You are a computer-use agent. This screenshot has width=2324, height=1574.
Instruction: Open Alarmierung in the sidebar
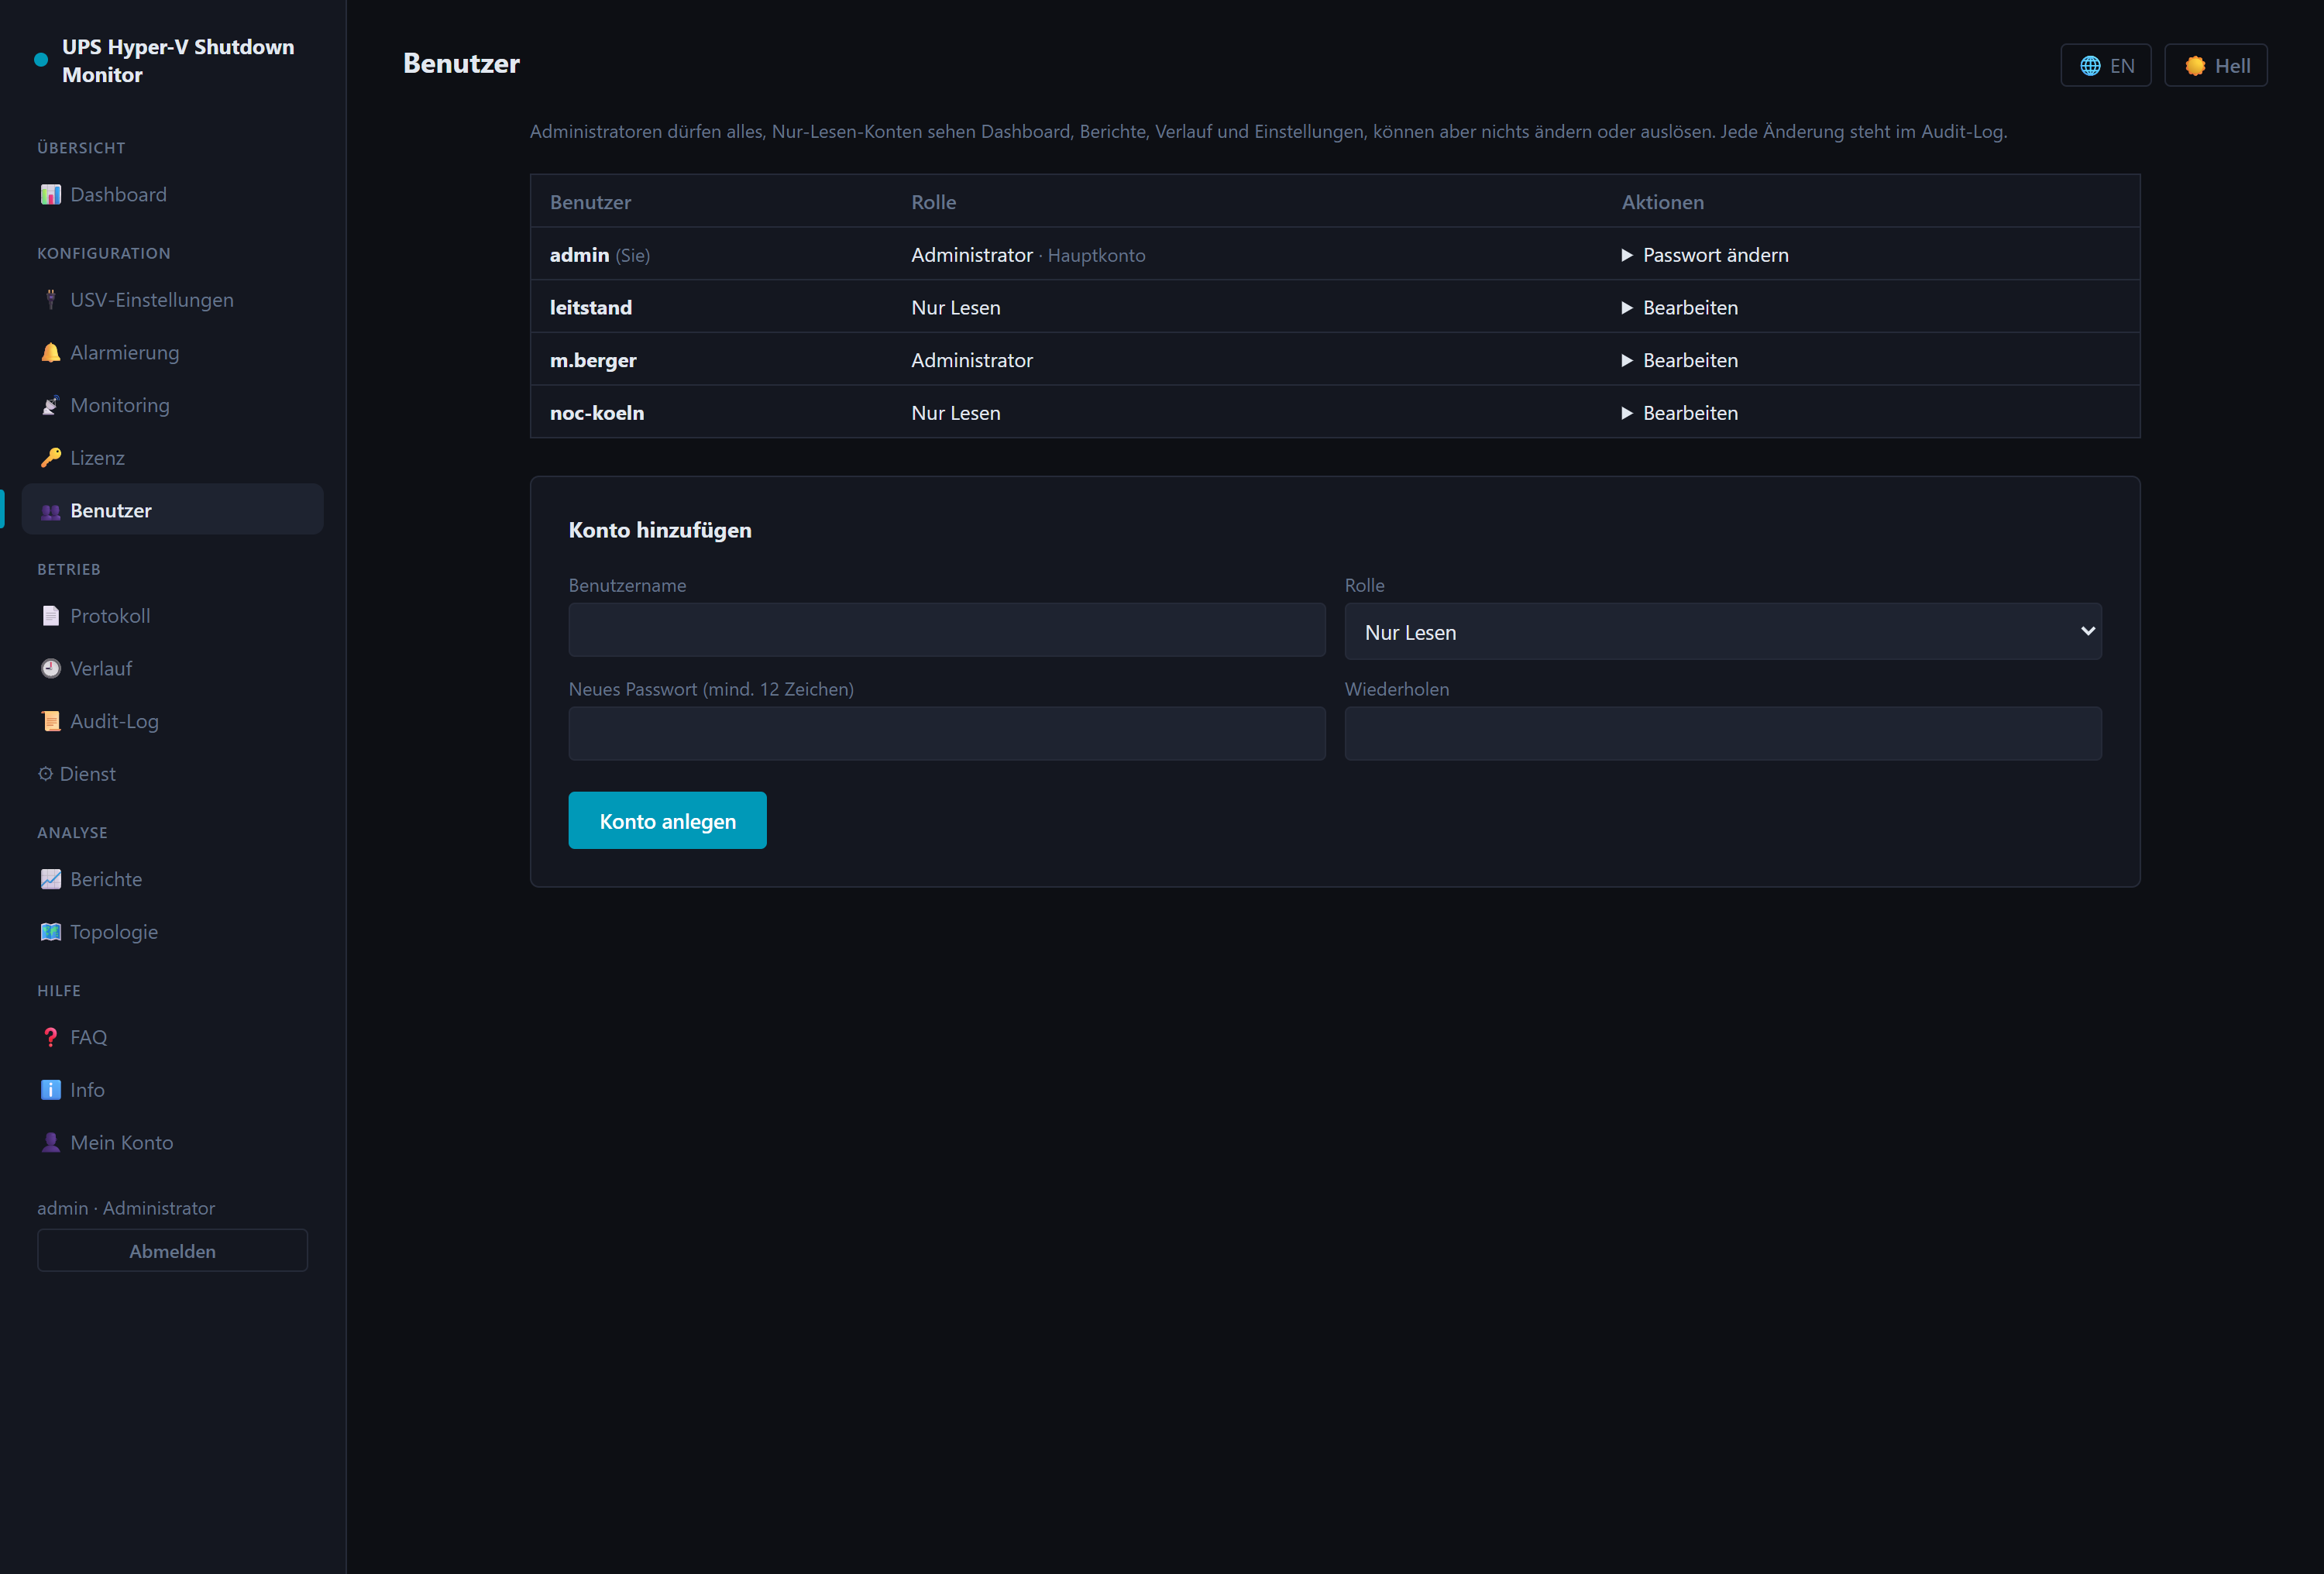click(x=172, y=352)
